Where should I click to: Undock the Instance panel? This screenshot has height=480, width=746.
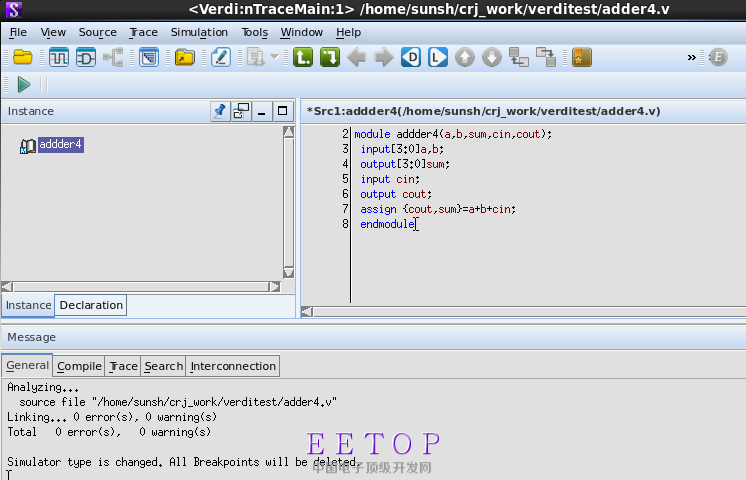click(x=241, y=111)
